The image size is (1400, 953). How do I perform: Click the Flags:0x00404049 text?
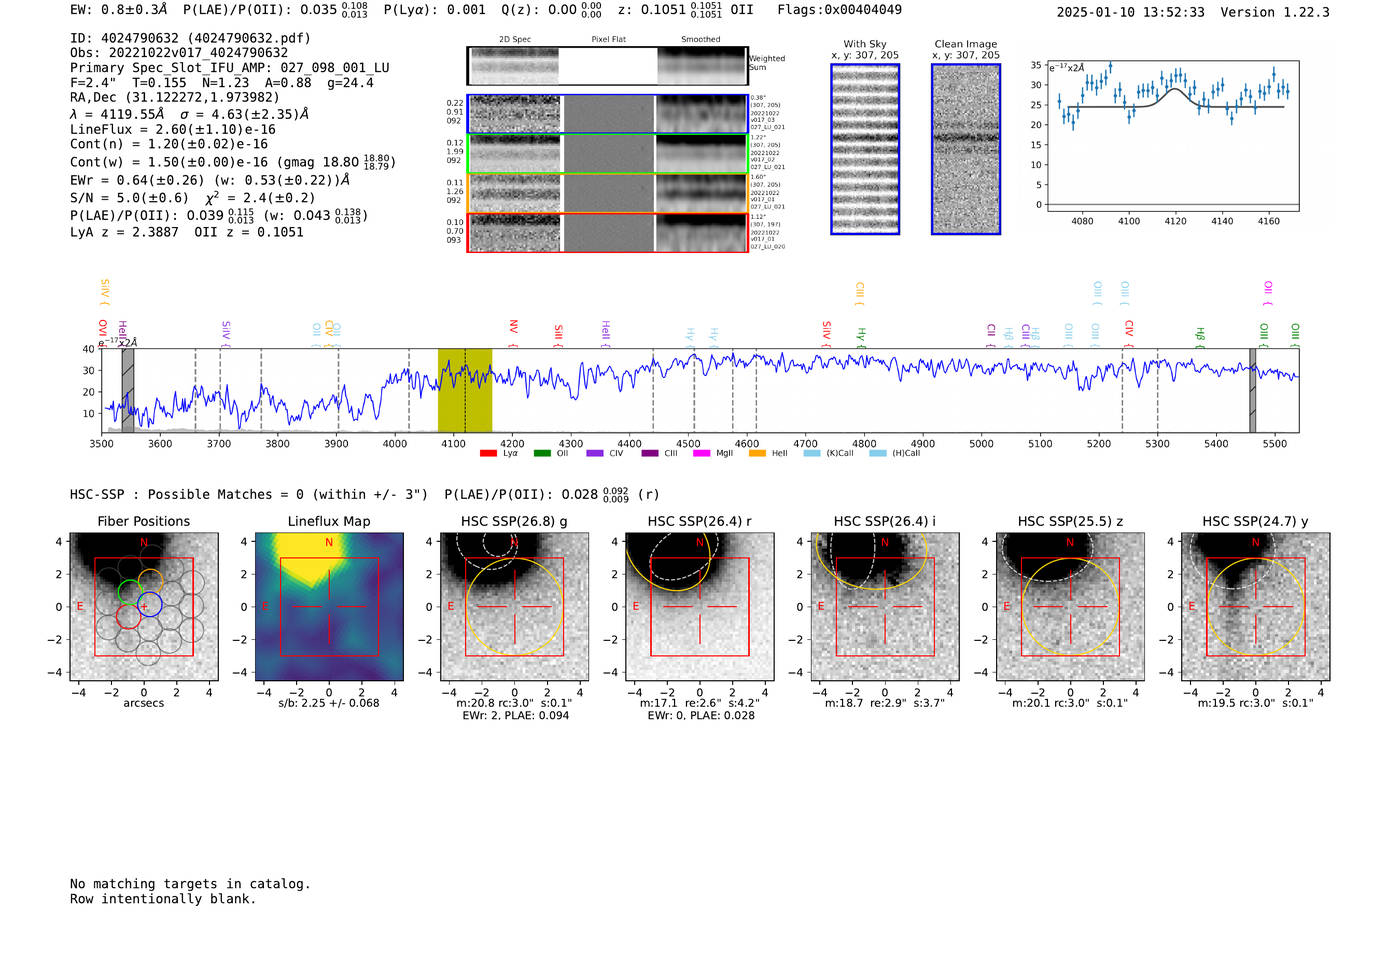pos(839,10)
